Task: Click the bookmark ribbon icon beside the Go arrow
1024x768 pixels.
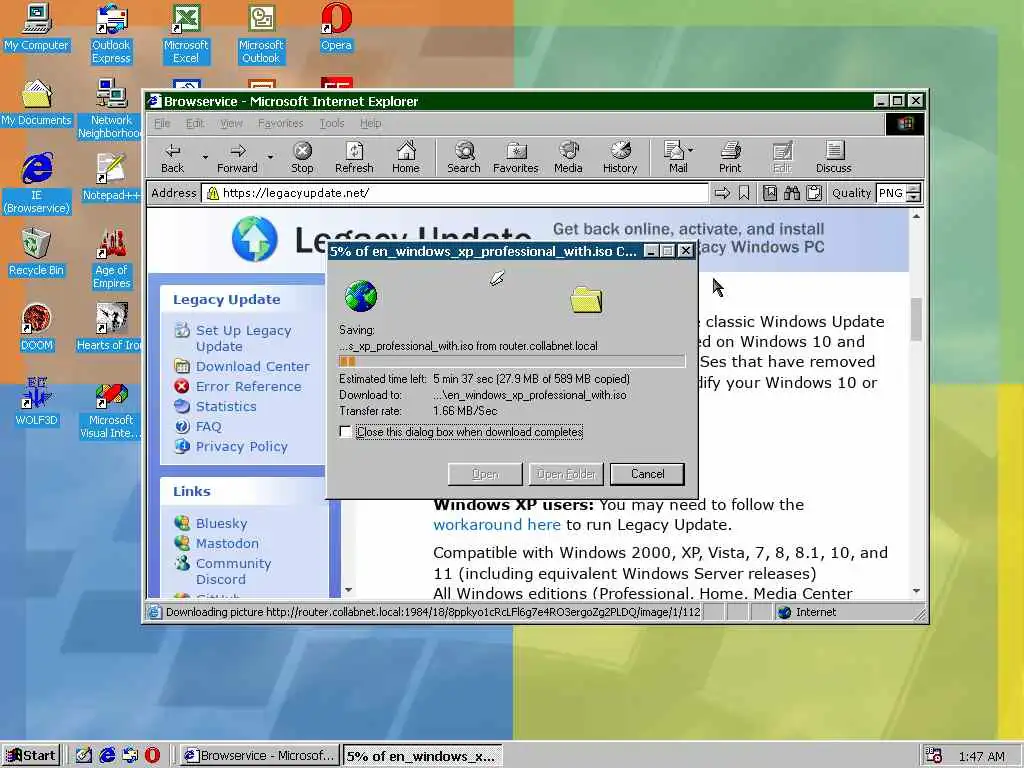Action: (744, 193)
